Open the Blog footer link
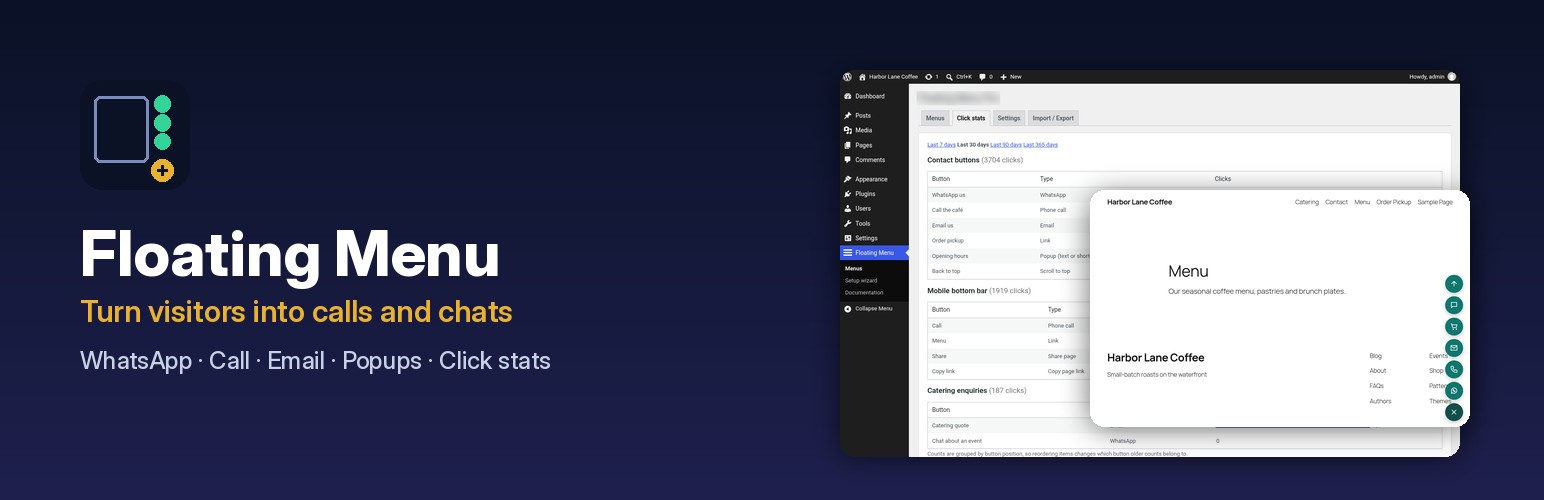 [x=1375, y=356]
